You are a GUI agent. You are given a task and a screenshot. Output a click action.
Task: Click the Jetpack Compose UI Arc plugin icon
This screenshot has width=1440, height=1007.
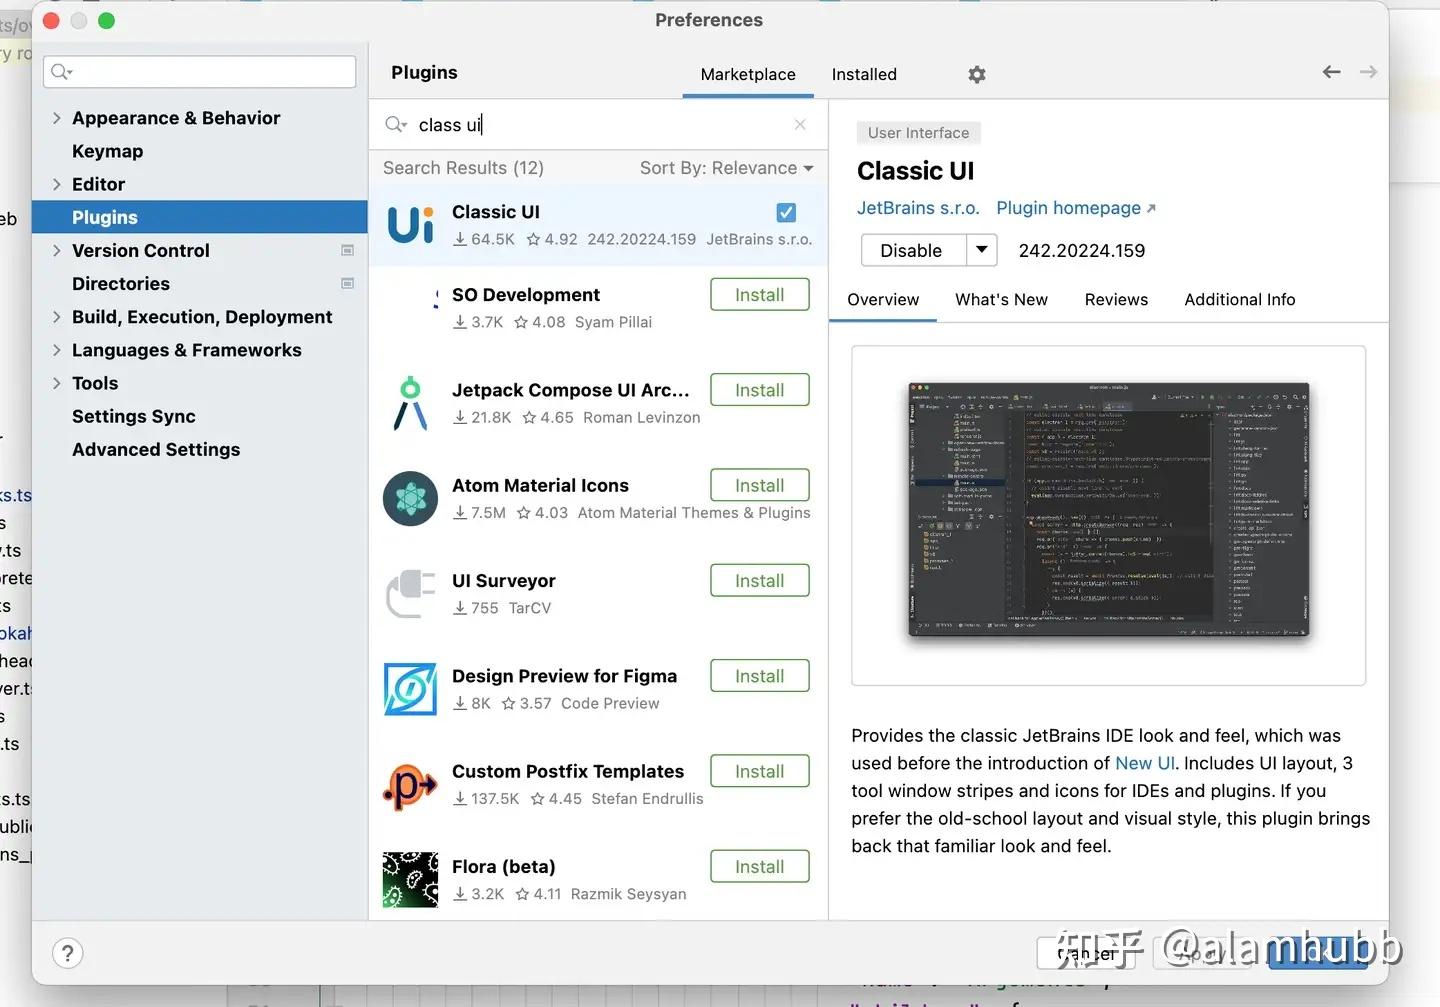coord(410,402)
